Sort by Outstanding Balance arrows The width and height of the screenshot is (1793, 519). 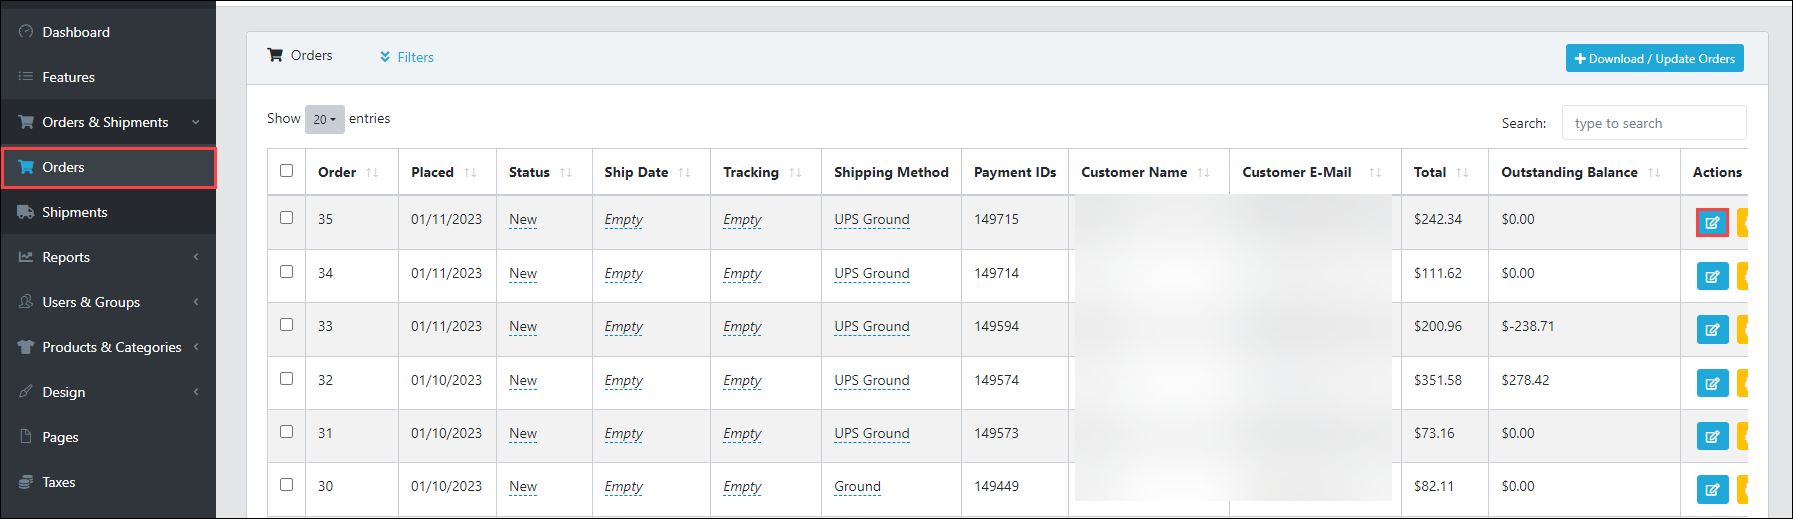1654,173
